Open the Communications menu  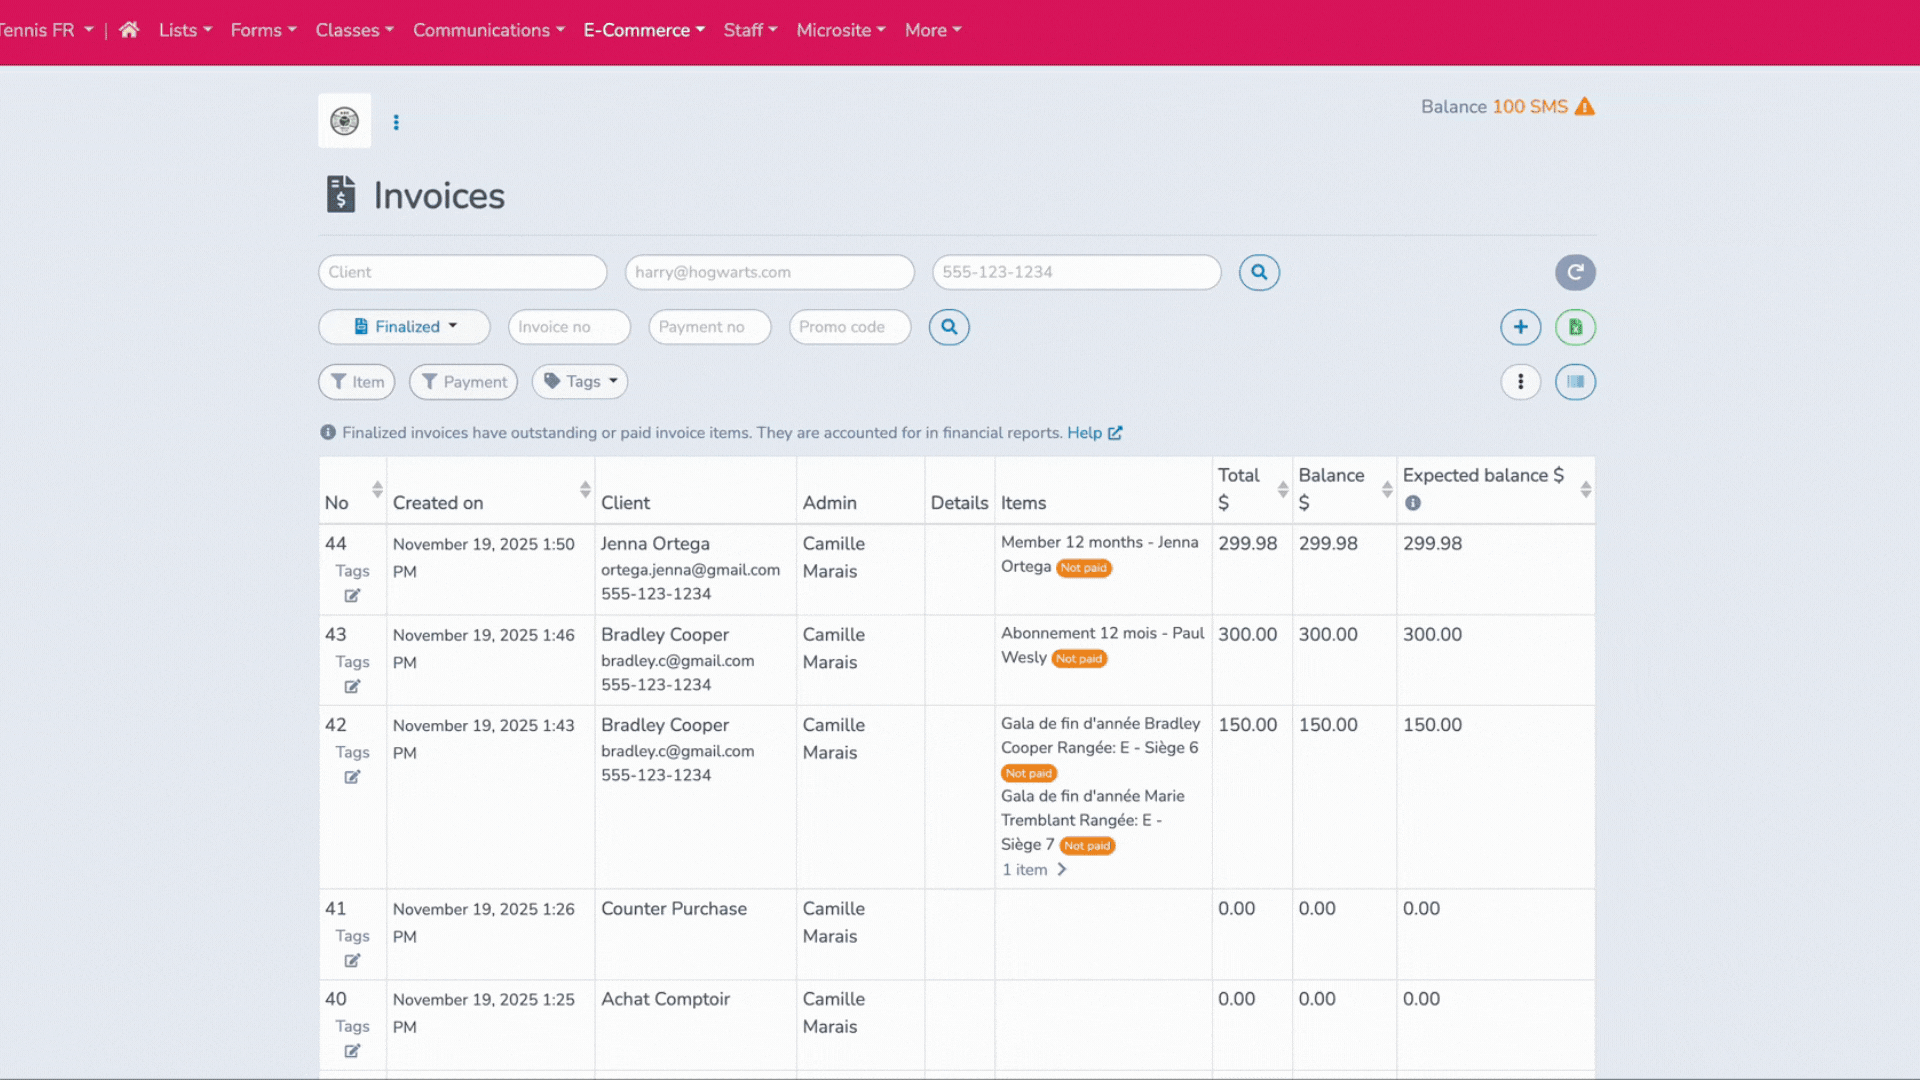tap(489, 30)
